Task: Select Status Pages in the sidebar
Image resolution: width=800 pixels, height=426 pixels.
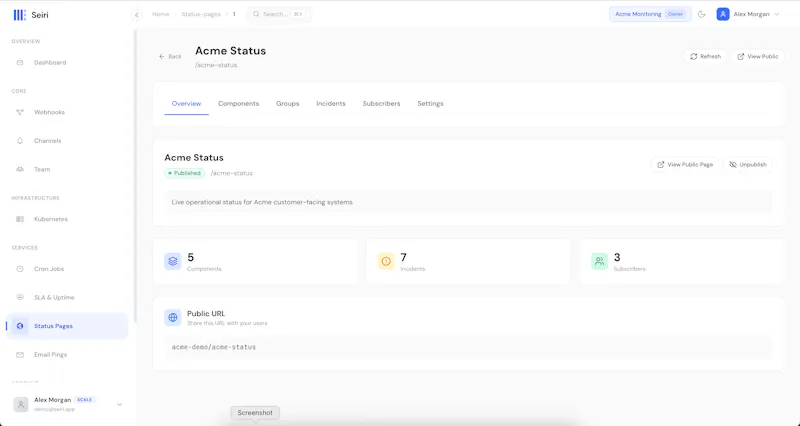Action: [x=66, y=326]
